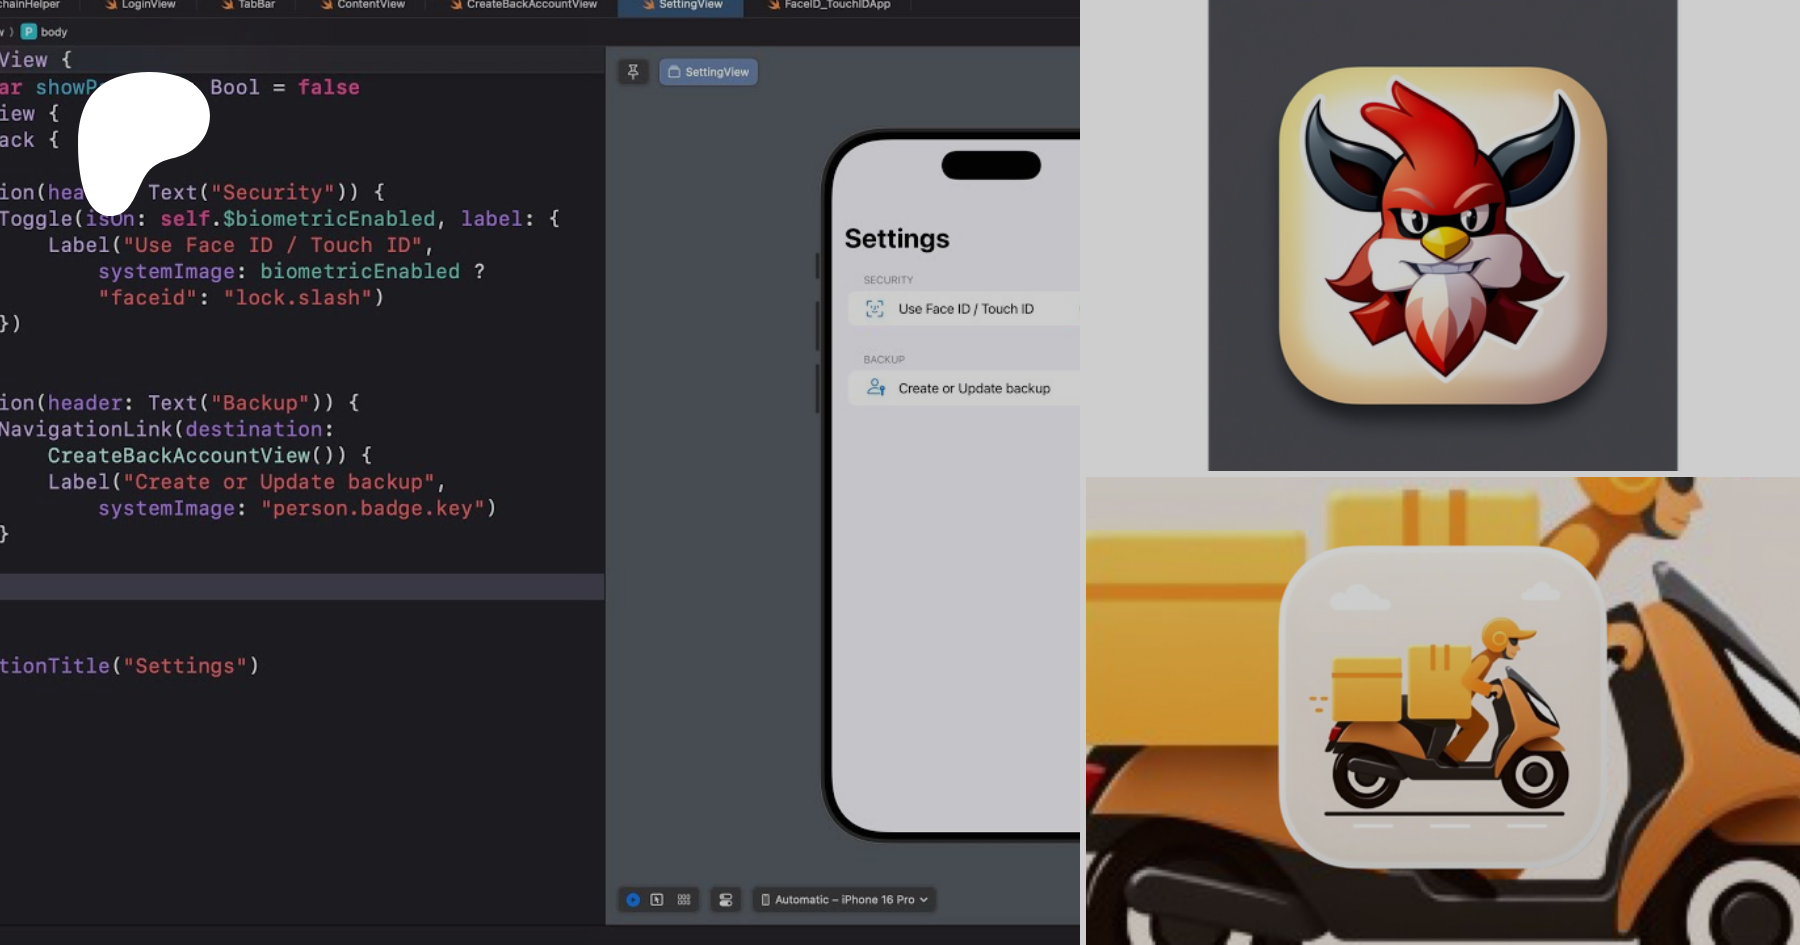Screen dimensions: 1800x945
Task: Tap Create or Update backup link
Action: tap(973, 388)
